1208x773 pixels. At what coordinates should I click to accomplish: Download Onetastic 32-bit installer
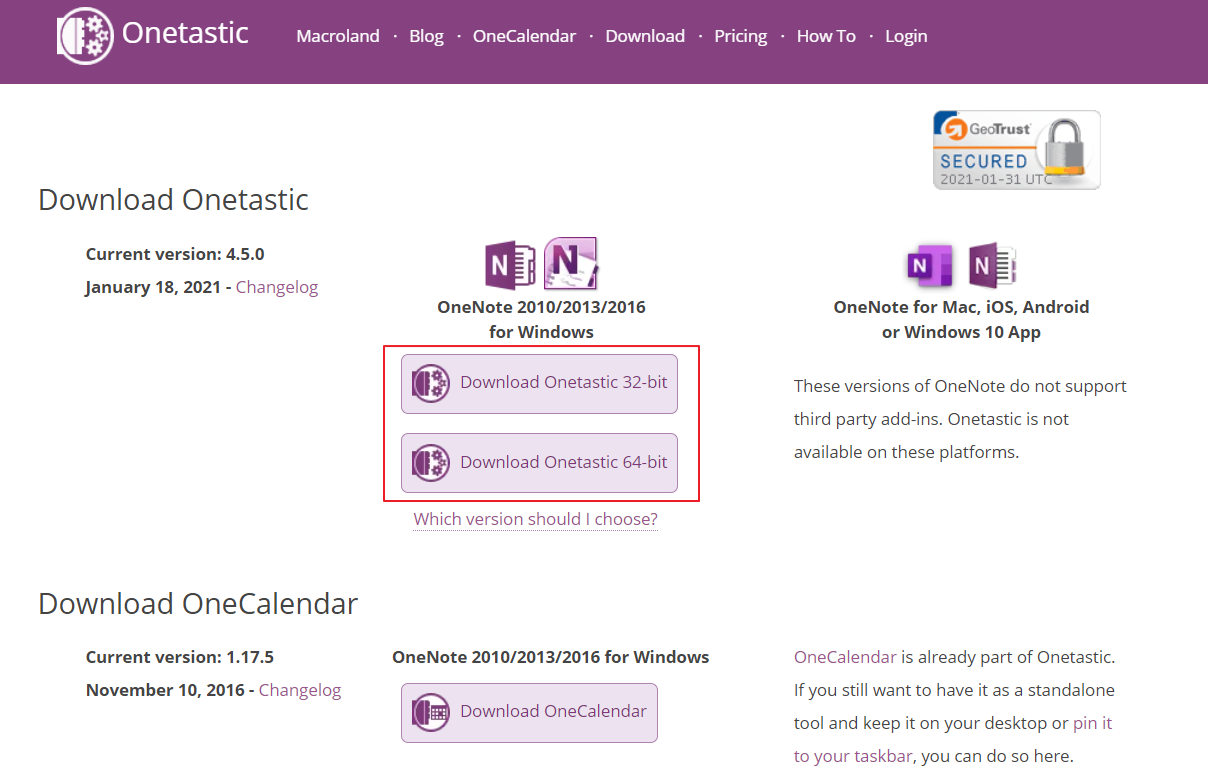pyautogui.click(x=539, y=383)
